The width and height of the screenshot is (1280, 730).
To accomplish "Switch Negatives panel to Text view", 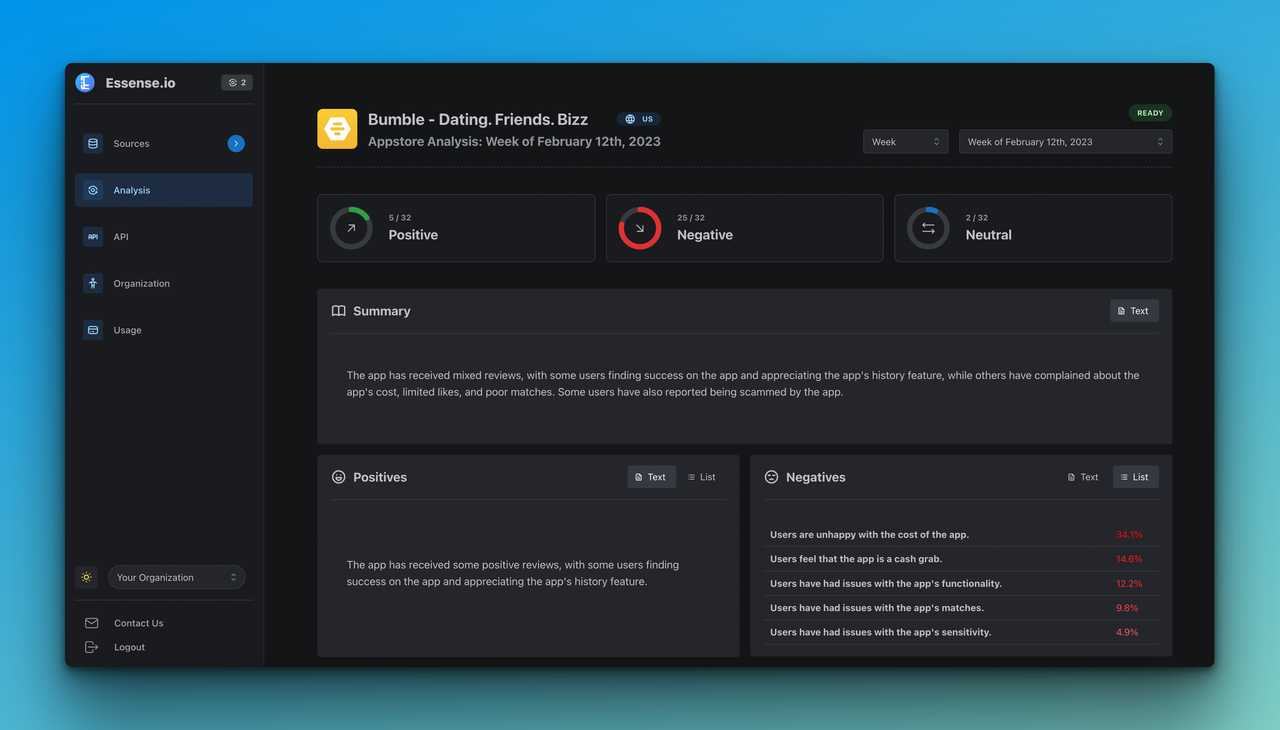I will click(1083, 477).
